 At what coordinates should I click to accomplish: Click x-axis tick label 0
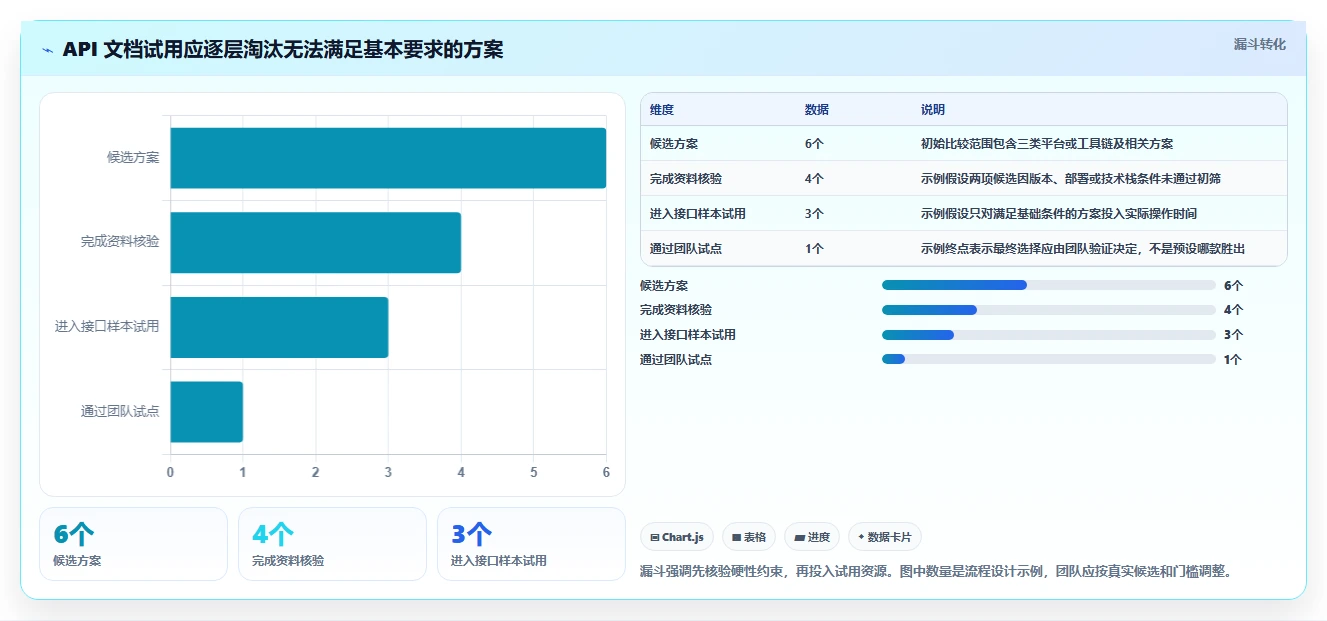(x=170, y=472)
